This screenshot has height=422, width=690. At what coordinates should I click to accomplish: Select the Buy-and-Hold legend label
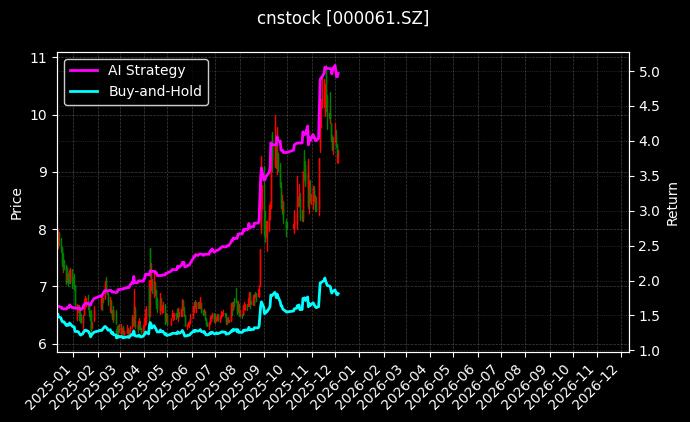[155, 91]
